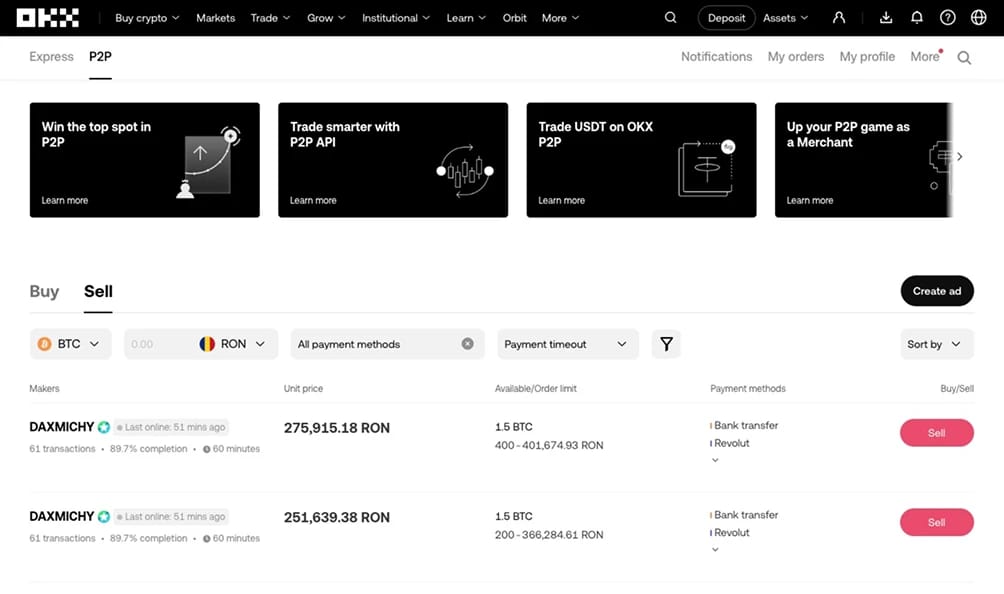Open second DAXMICHY maker profile name
1004x594 pixels.
(x=61, y=517)
